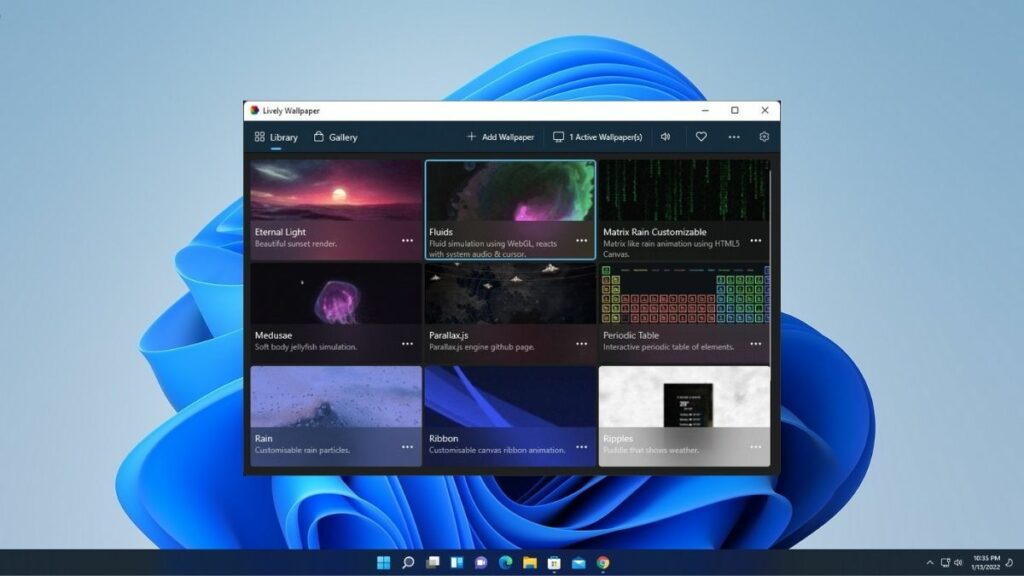Open options menu for Fluids

pyautogui.click(x=582, y=241)
